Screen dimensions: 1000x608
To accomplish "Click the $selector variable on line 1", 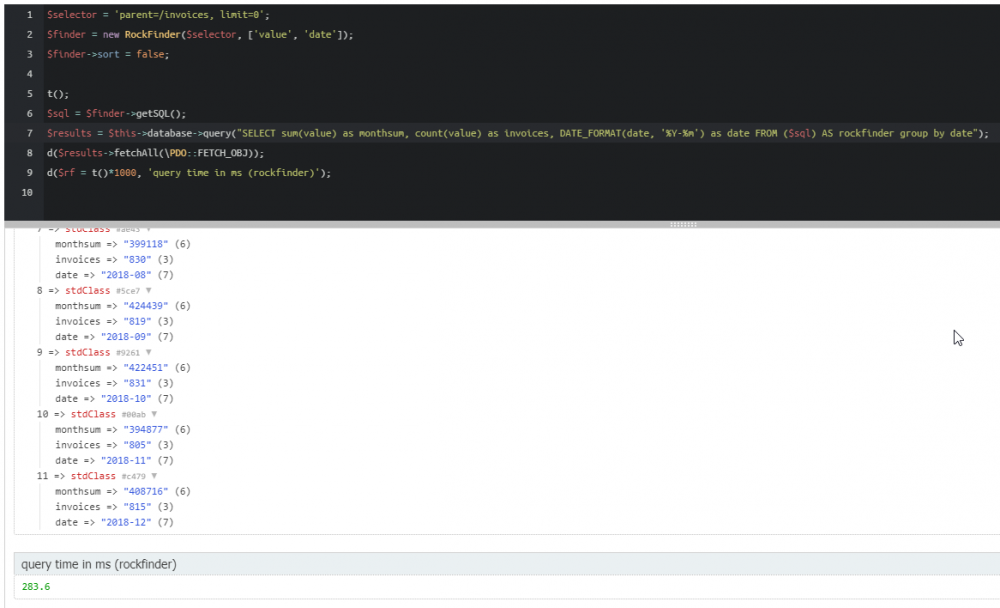I will tap(68, 16).
